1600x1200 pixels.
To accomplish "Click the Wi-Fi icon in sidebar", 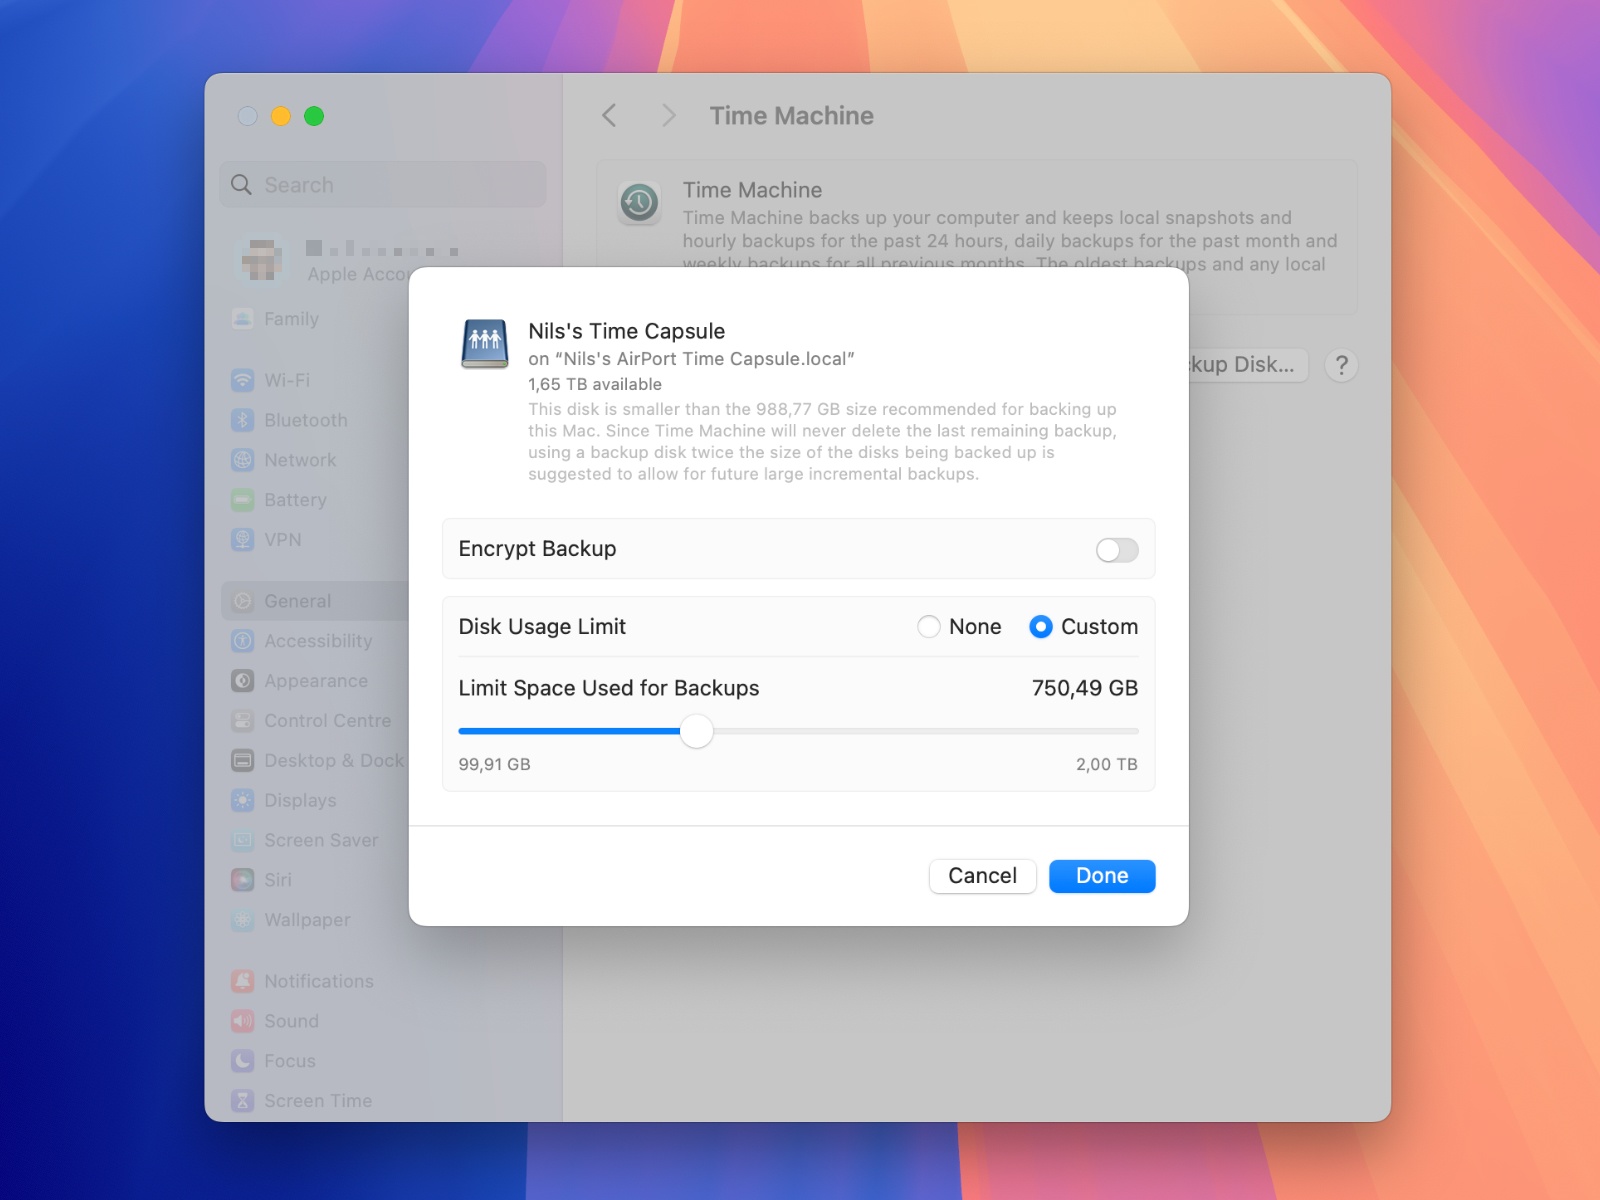I will point(243,381).
